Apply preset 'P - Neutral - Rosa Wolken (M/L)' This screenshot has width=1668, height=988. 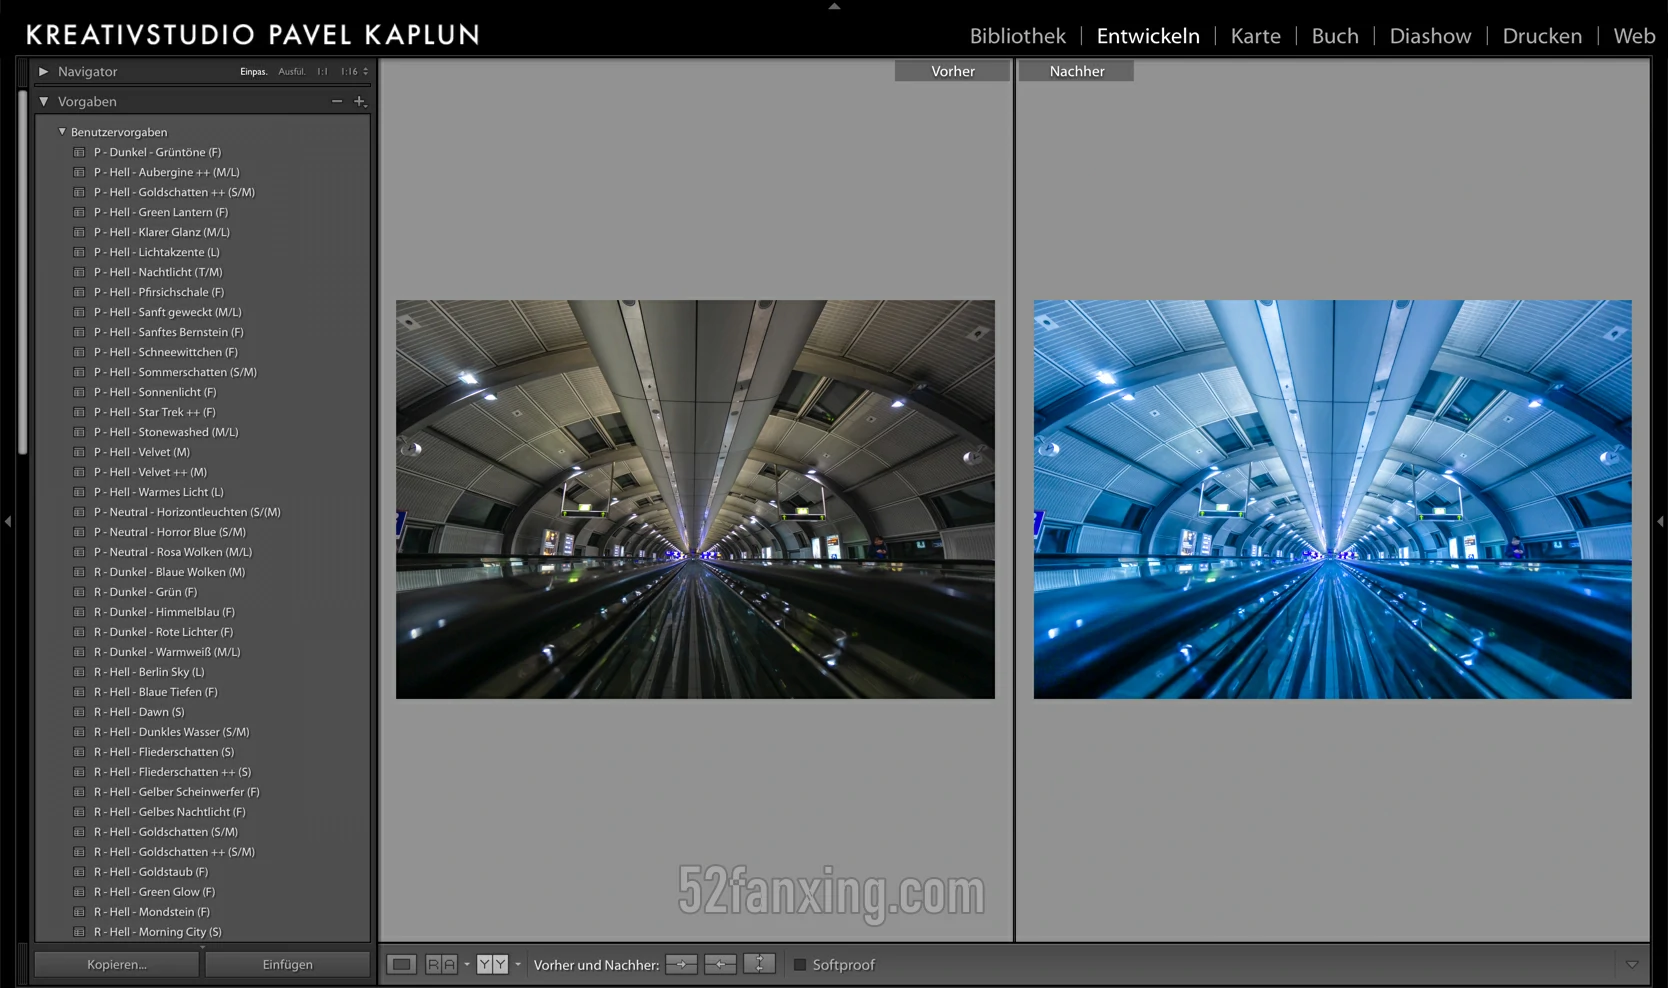click(173, 552)
